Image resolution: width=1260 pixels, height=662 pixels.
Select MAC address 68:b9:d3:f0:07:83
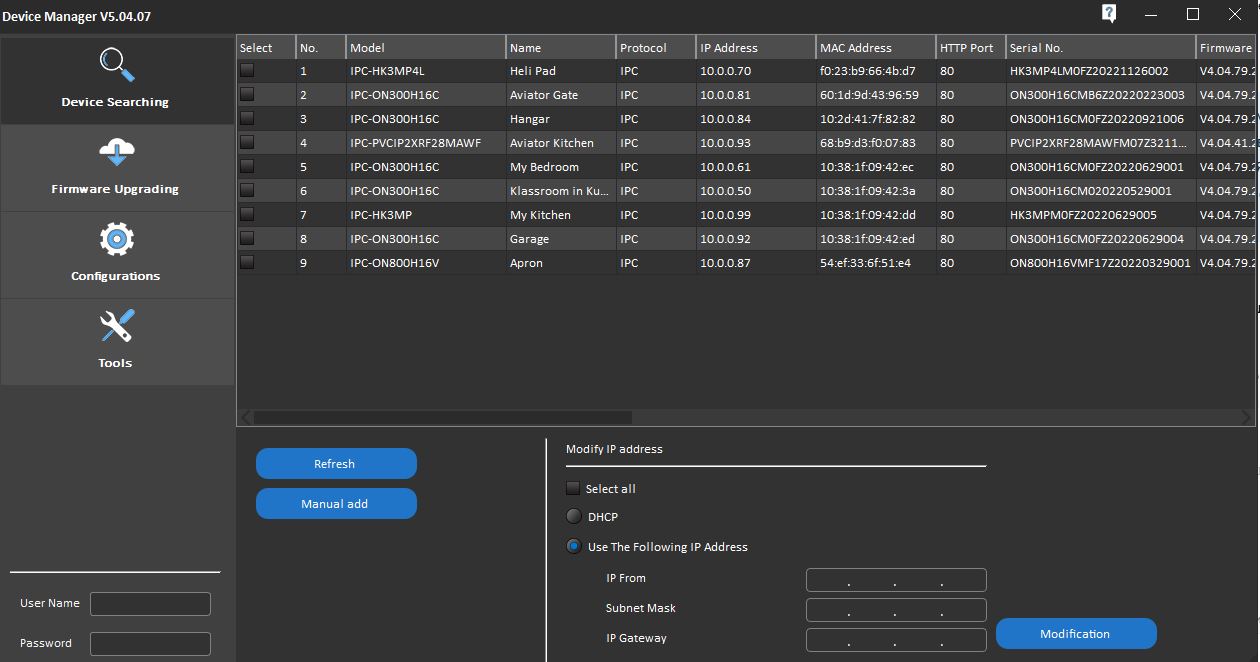[x=876, y=143]
